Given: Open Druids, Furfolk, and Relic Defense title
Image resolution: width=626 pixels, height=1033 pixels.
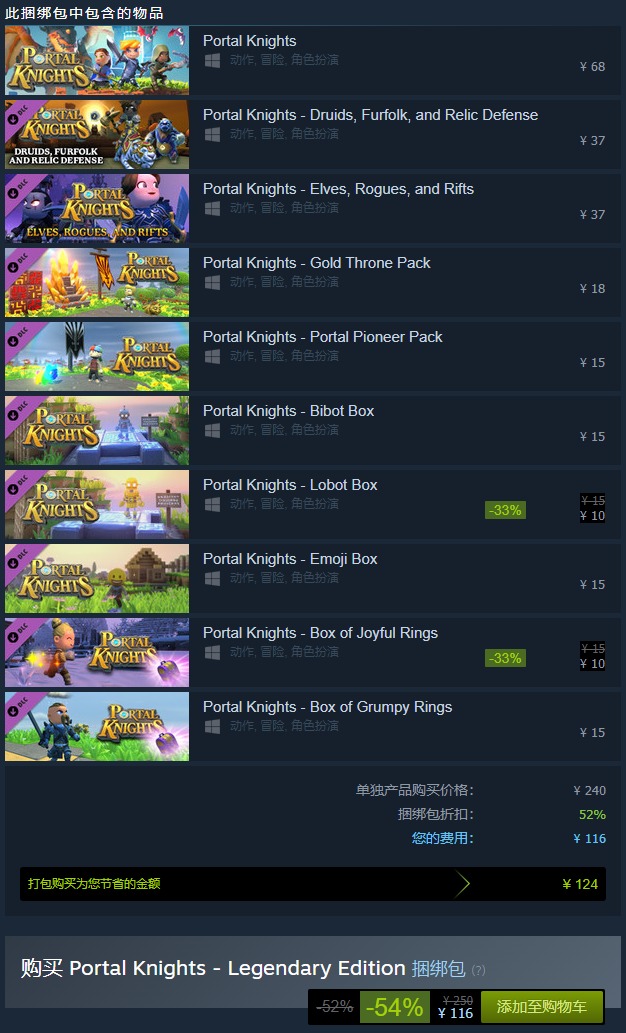Looking at the screenshot, I should pyautogui.click(x=370, y=115).
